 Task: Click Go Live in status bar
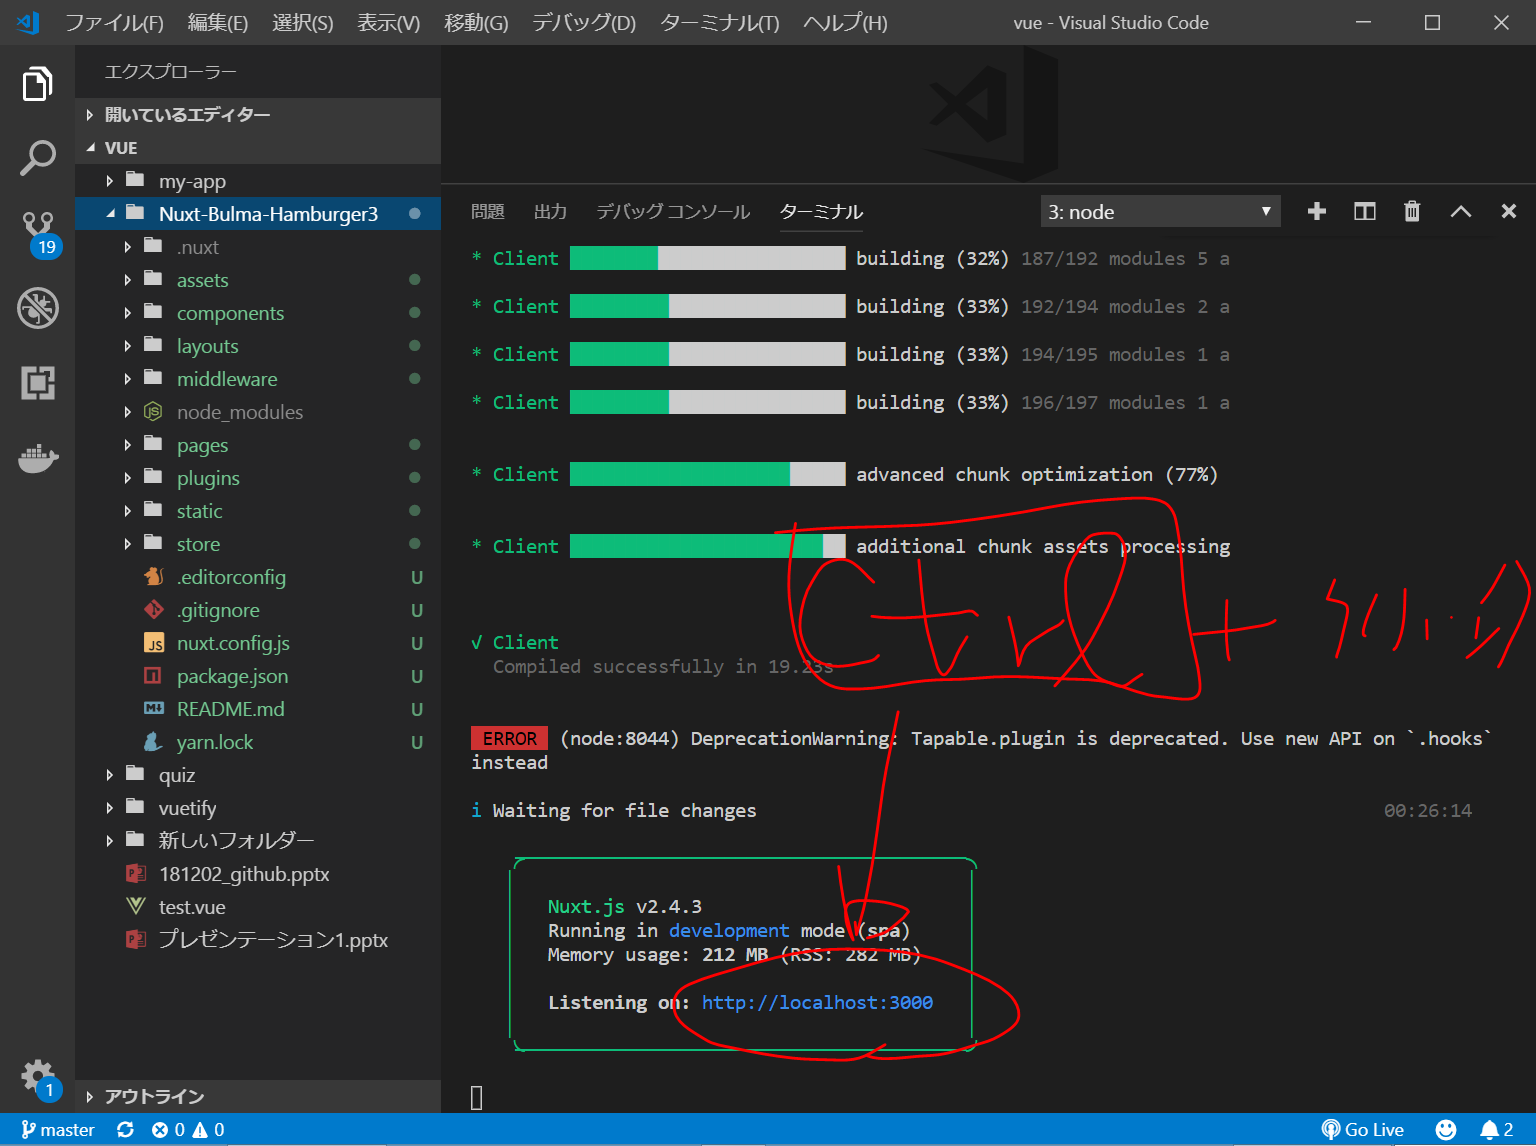(1363, 1130)
